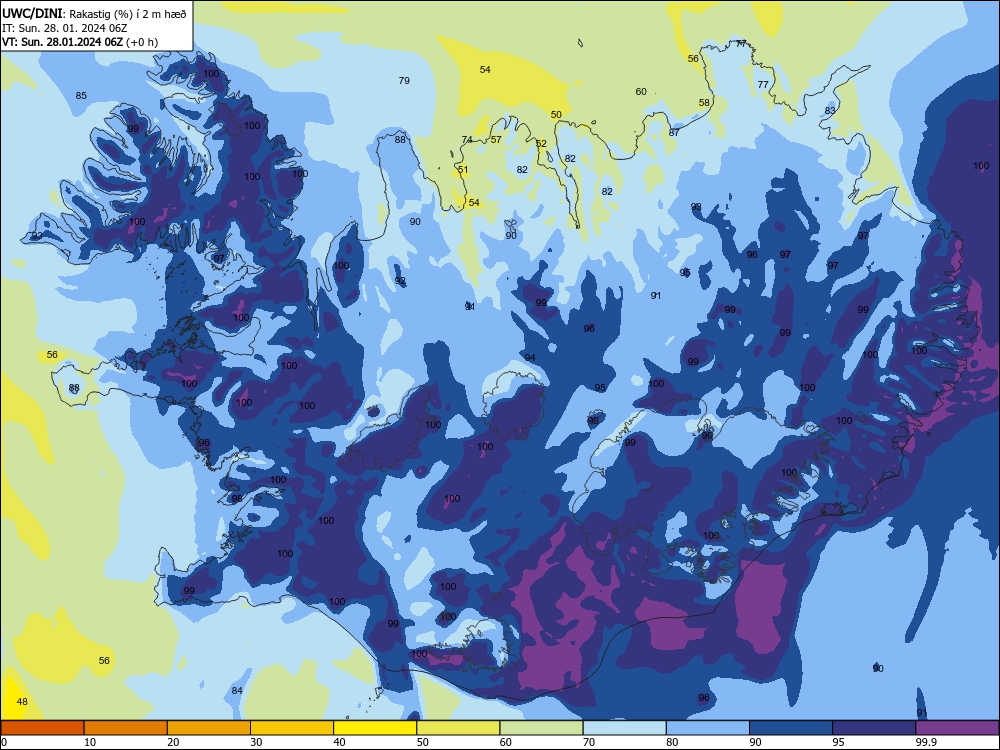Click the map value 48 in the yellow area
Image resolution: width=1000 pixels, height=750 pixels.
click(22, 702)
